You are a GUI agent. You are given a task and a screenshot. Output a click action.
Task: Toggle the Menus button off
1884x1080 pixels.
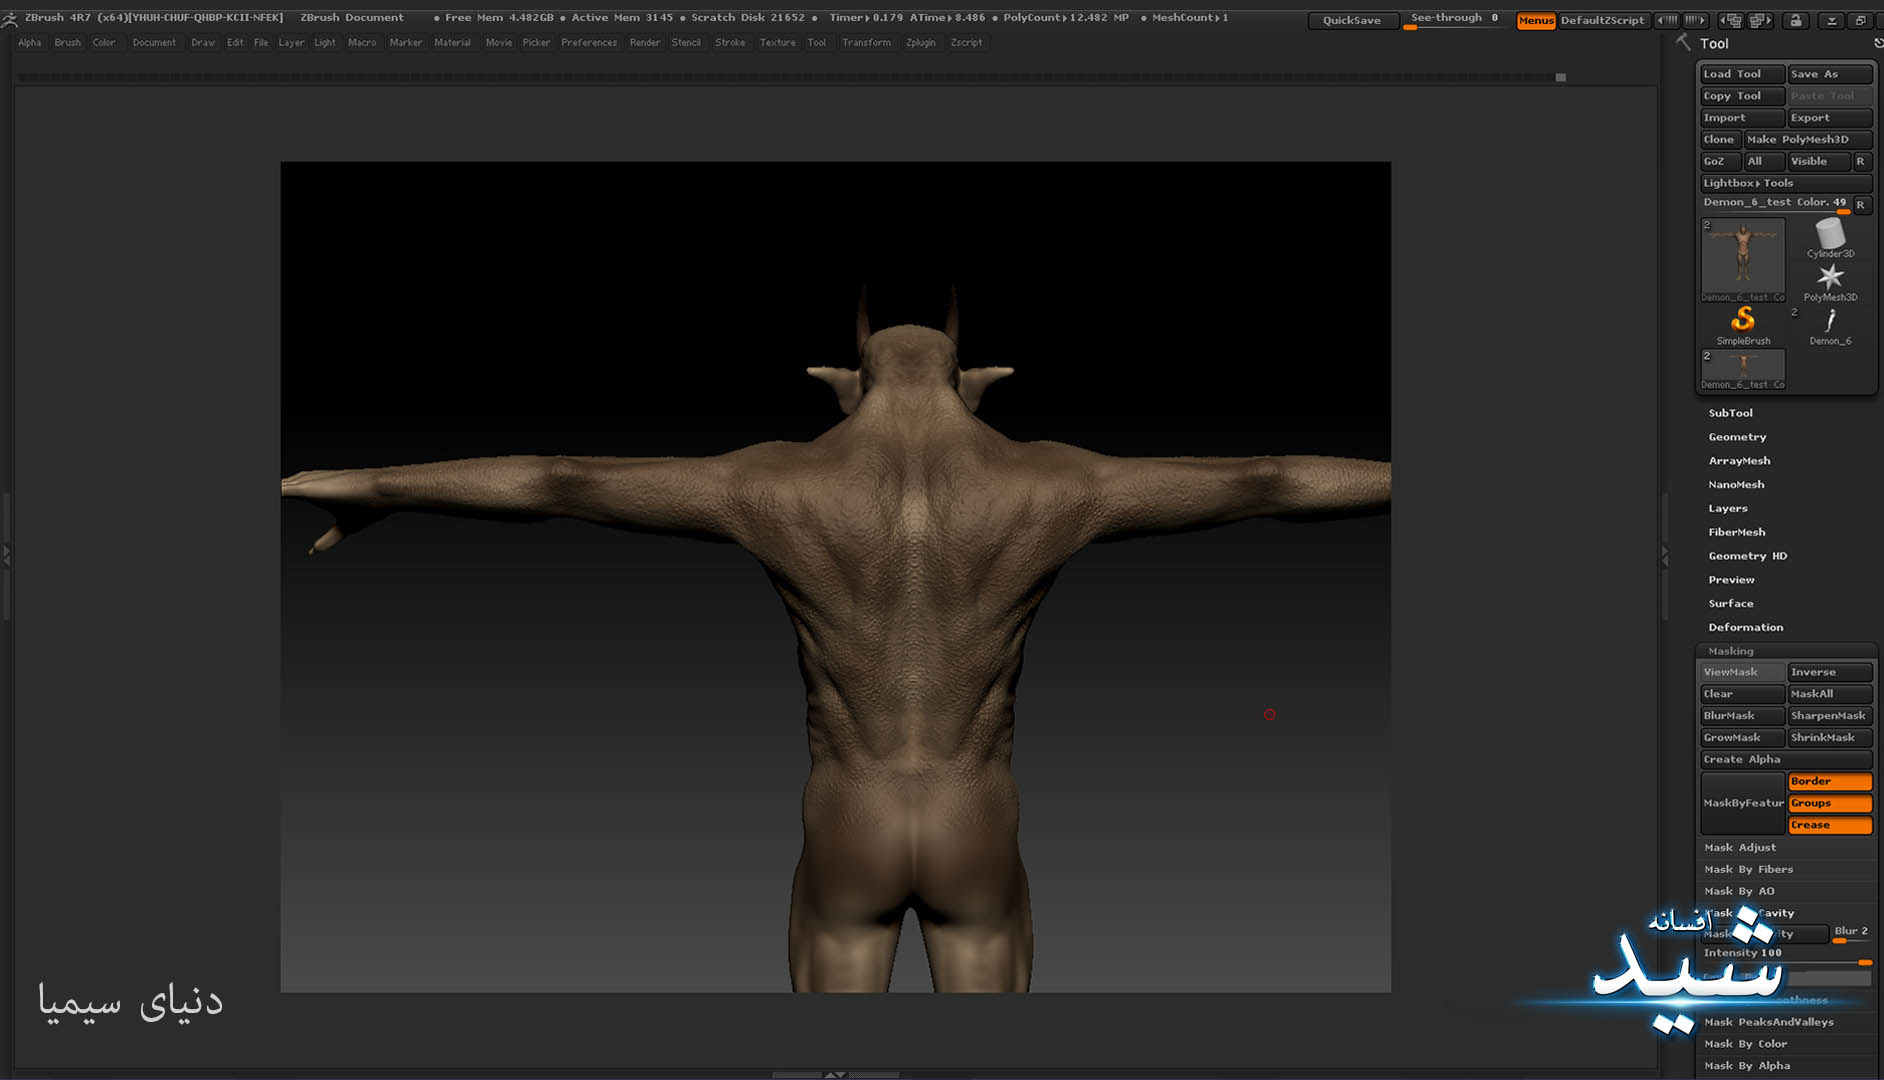1535,20
